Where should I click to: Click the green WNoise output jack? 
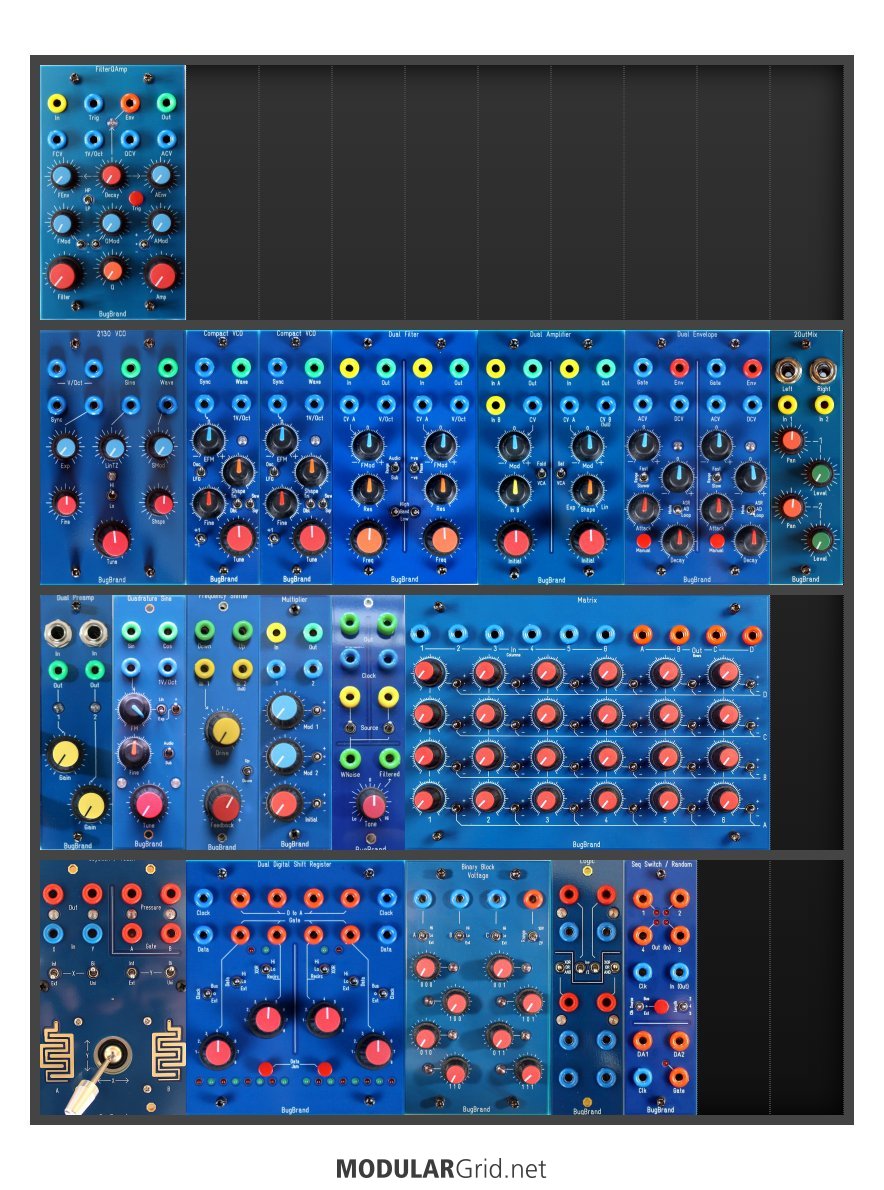click(350, 759)
